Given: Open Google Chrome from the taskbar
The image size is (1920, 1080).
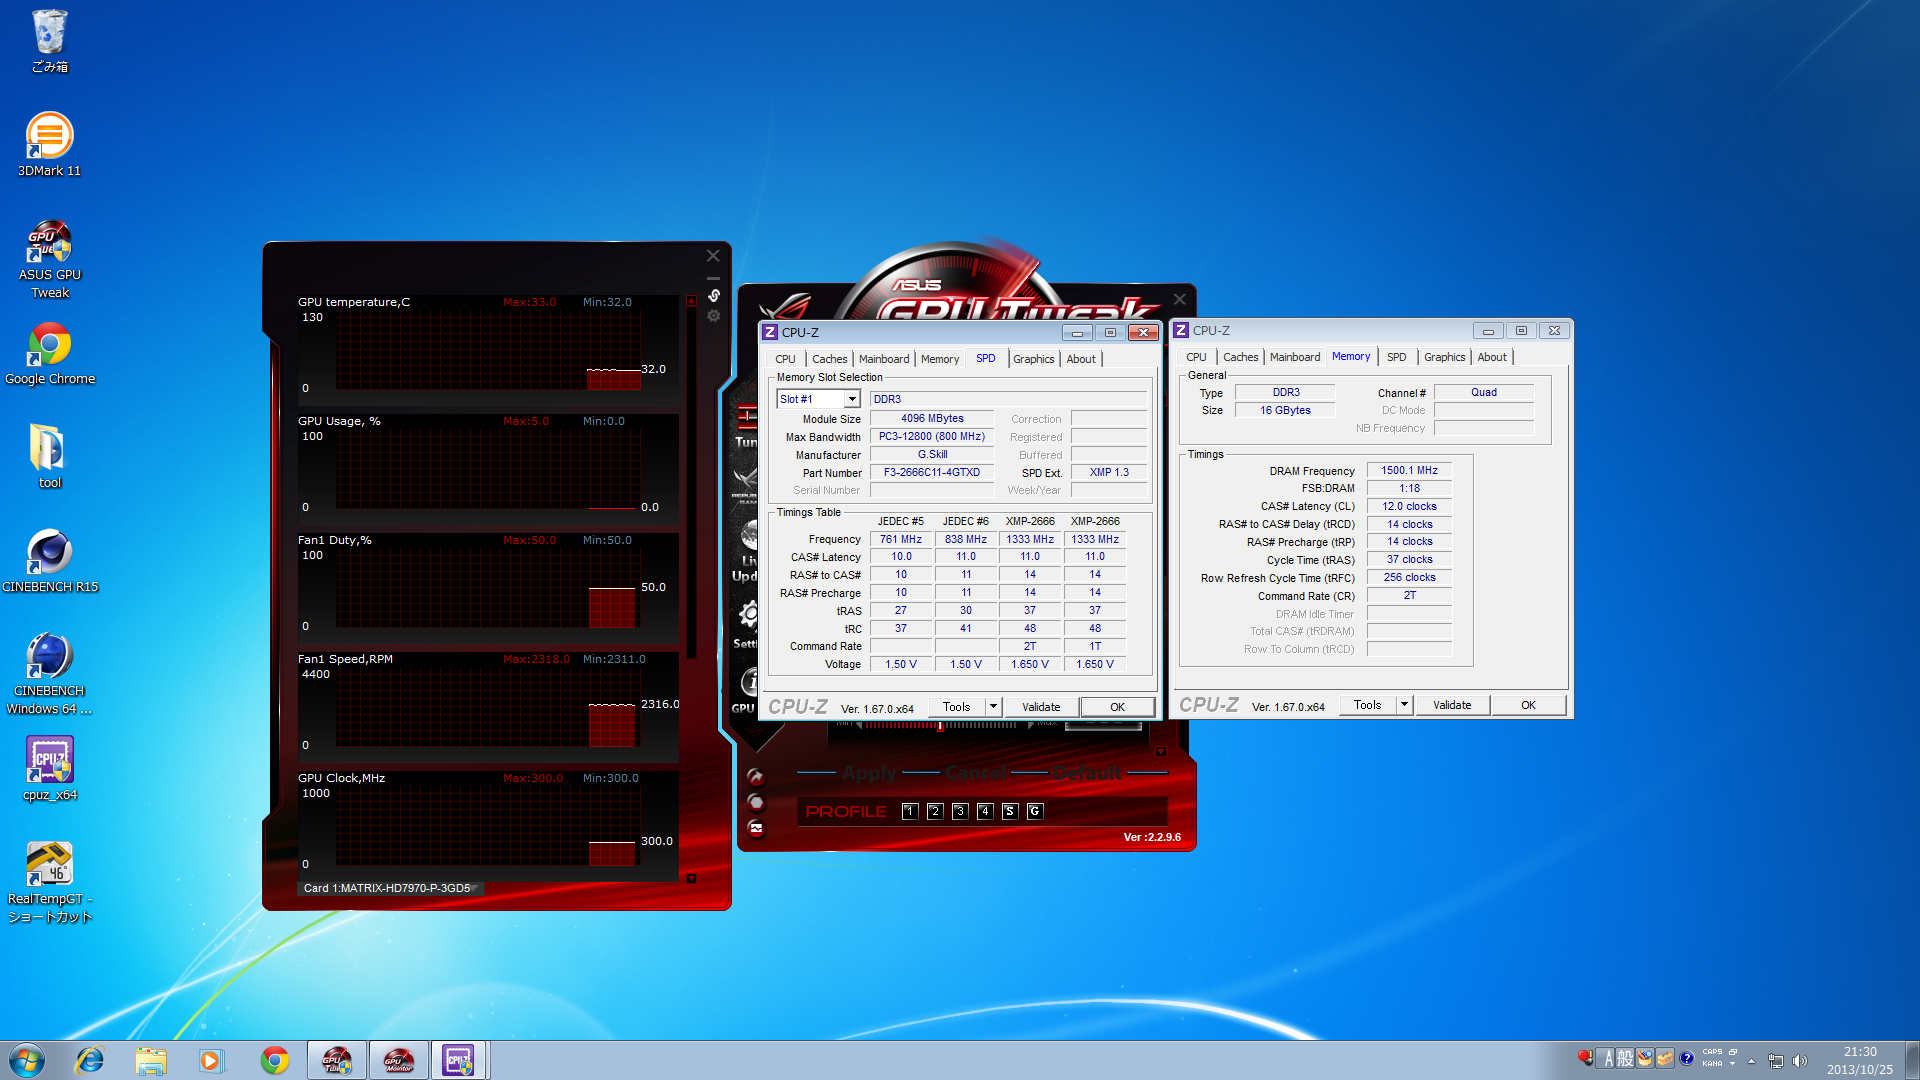Looking at the screenshot, I should click(x=275, y=1060).
